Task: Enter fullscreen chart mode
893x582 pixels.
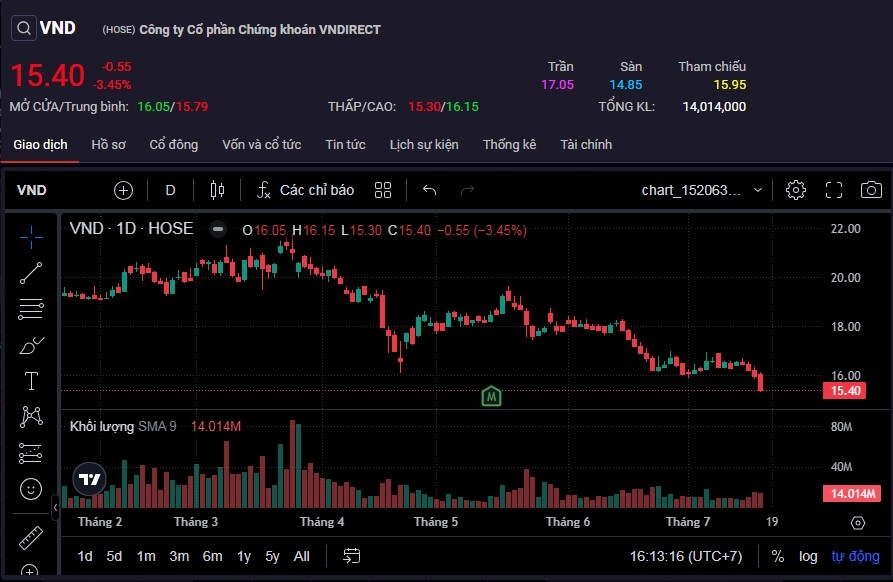Action: (x=834, y=190)
